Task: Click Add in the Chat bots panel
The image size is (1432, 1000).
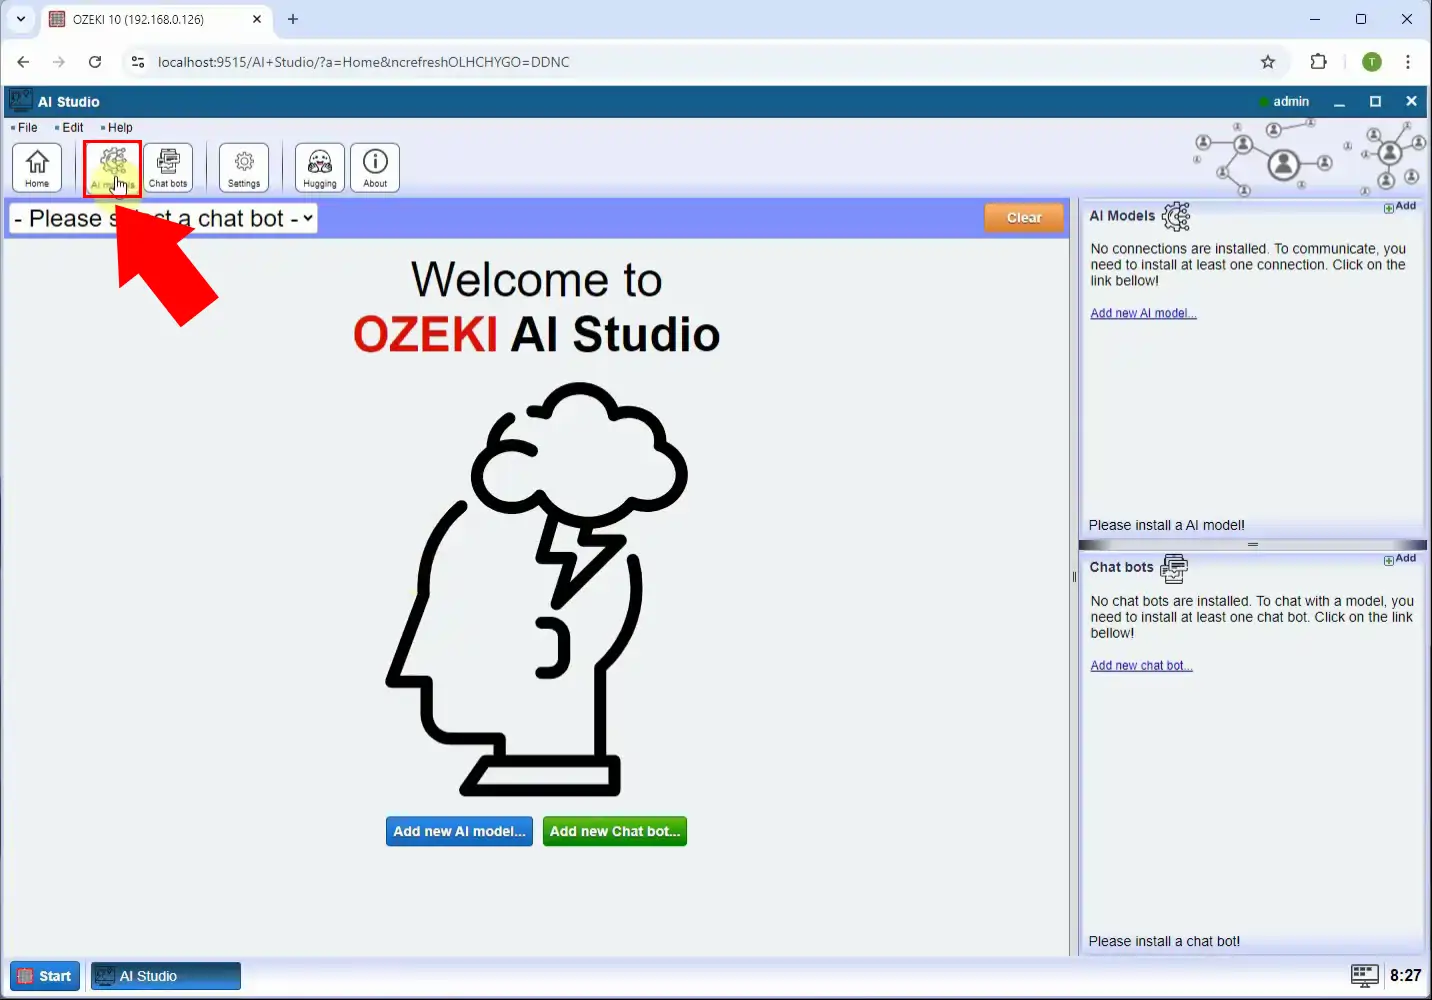Action: (x=1400, y=559)
